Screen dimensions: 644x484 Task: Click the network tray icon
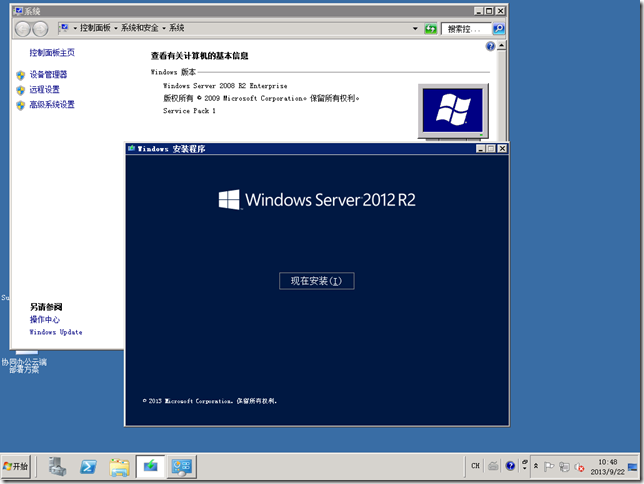(564, 467)
